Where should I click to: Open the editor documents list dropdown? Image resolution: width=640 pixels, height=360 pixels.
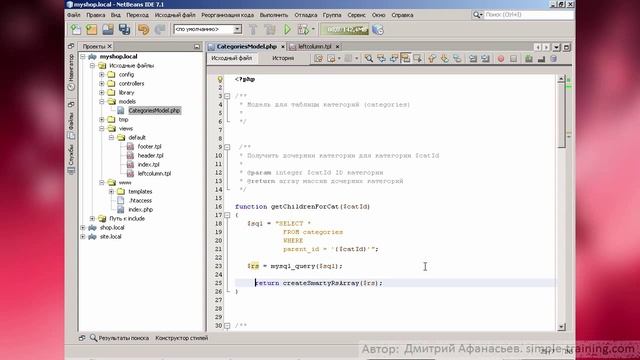[x=556, y=47]
